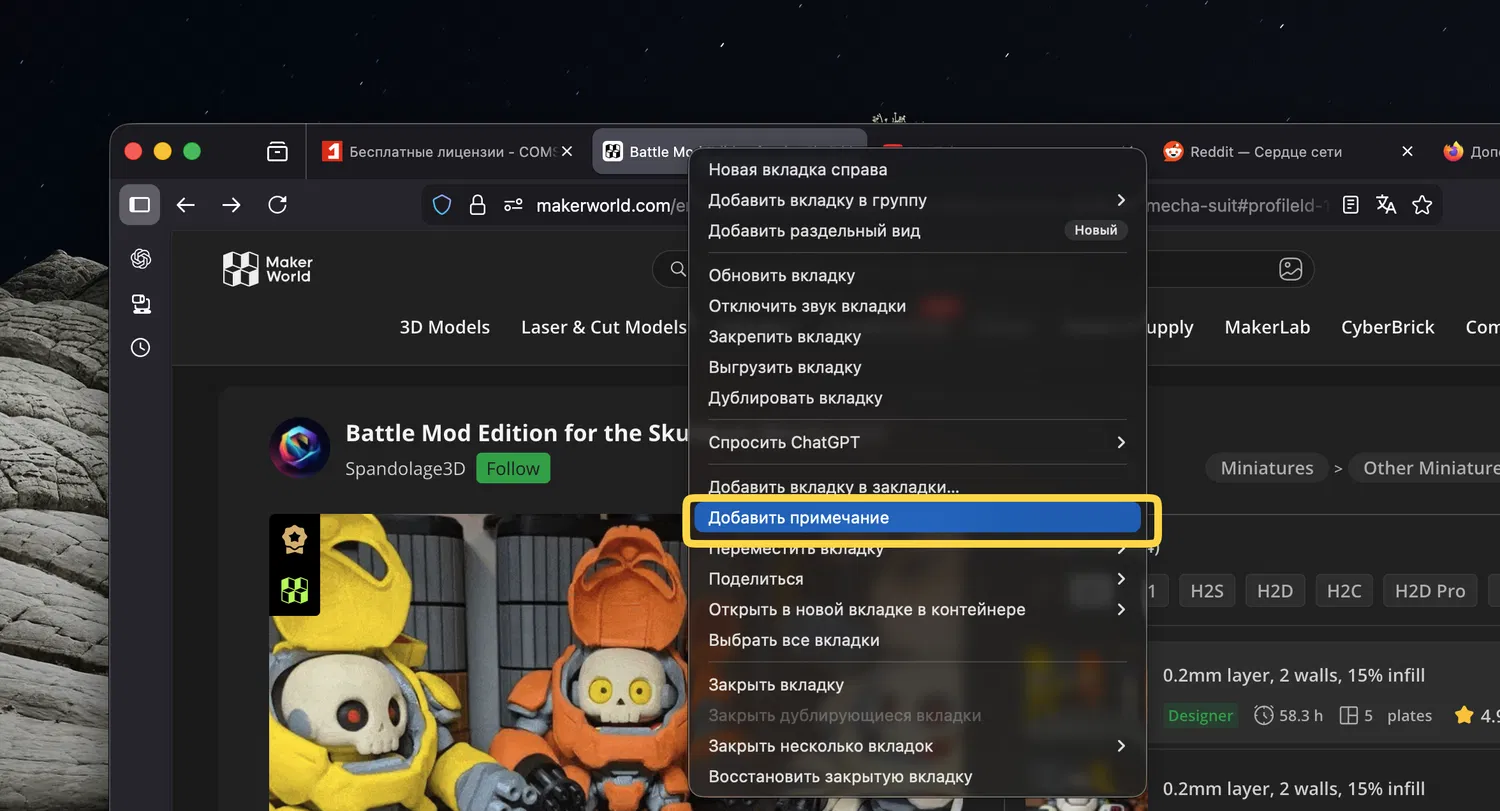This screenshot has height=811, width=1500.
Task: Click the translate page icon
Action: (x=1386, y=205)
